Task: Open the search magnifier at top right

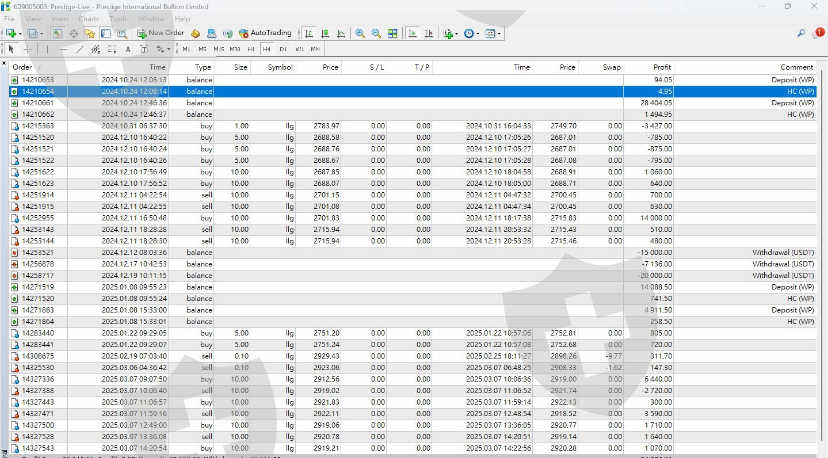Action: 802,33
